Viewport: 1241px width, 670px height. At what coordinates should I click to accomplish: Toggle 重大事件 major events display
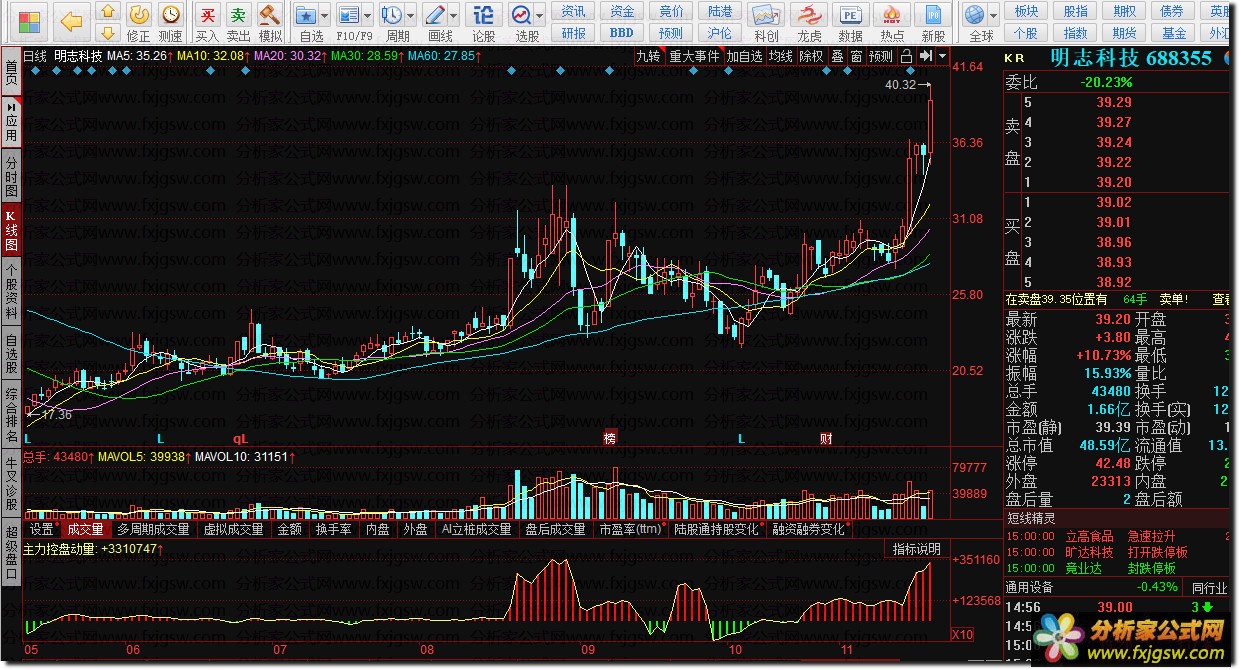[x=695, y=56]
